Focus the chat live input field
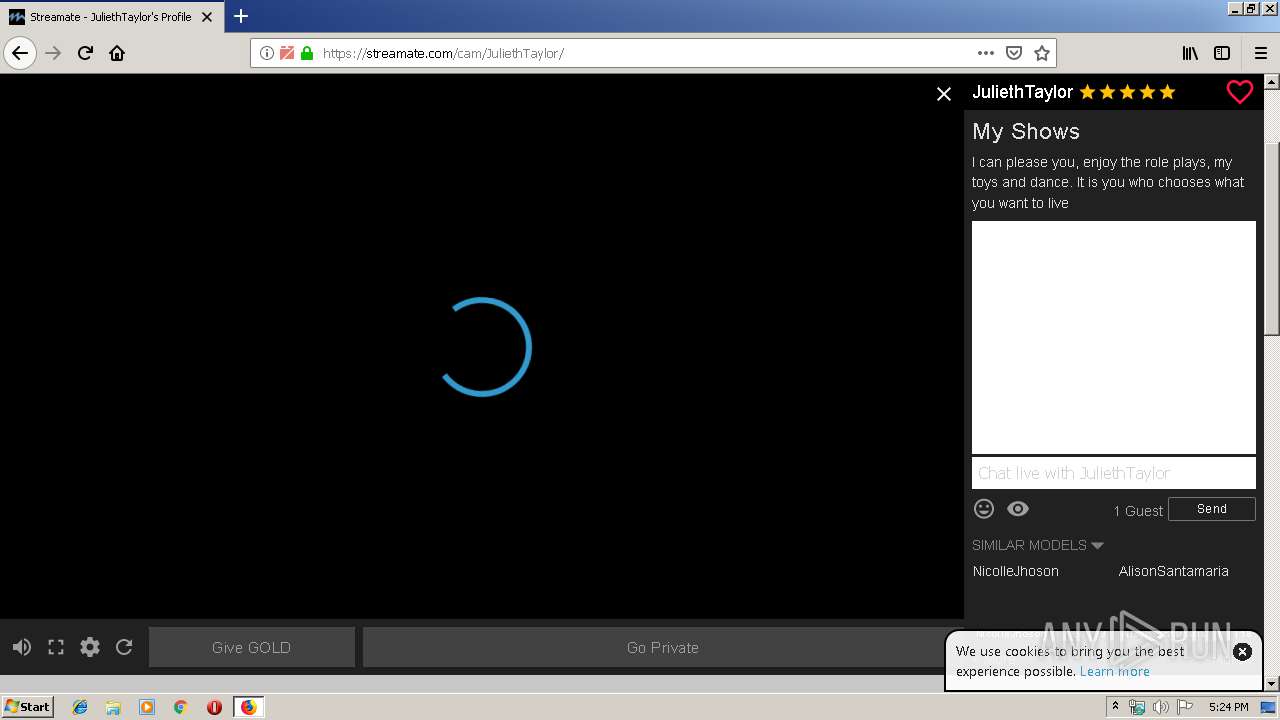Image resolution: width=1280 pixels, height=720 pixels. click(1113, 473)
